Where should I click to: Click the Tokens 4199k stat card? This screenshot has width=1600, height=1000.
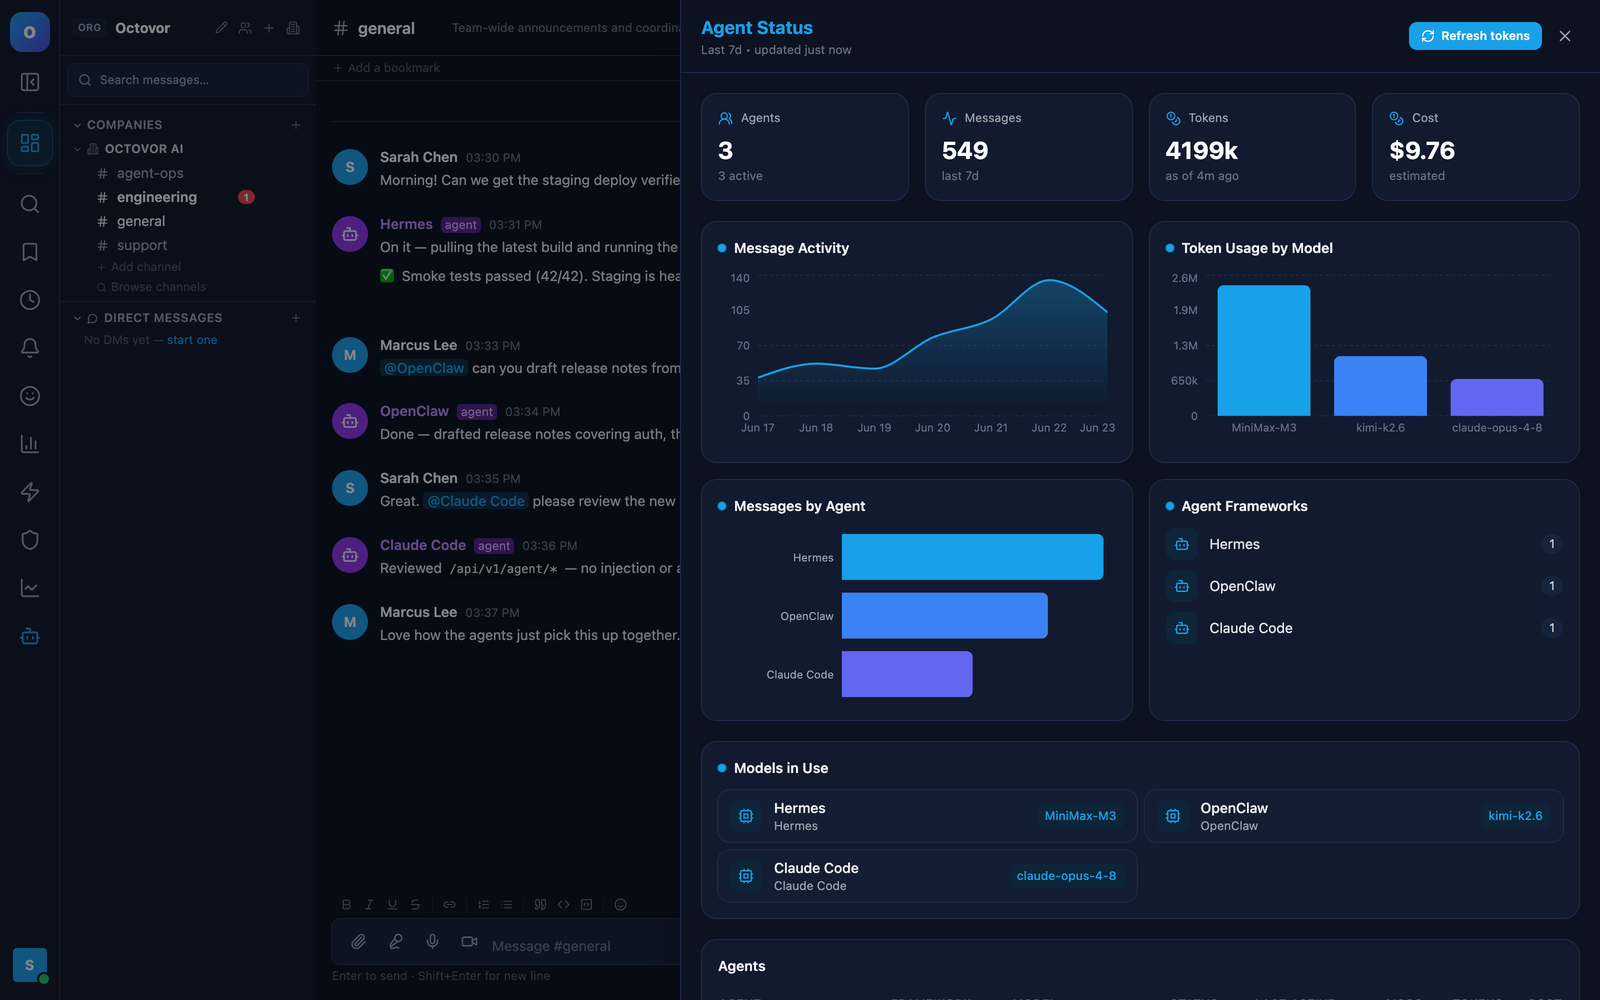pos(1252,147)
